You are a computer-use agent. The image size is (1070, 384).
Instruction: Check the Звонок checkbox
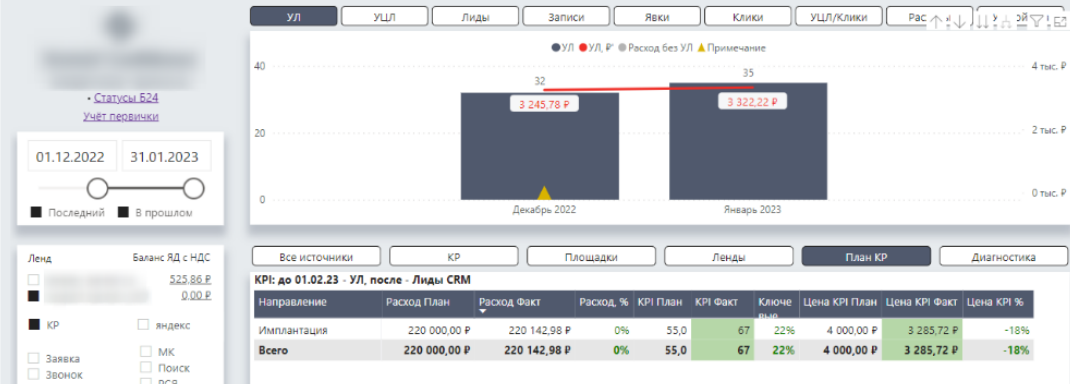33,374
